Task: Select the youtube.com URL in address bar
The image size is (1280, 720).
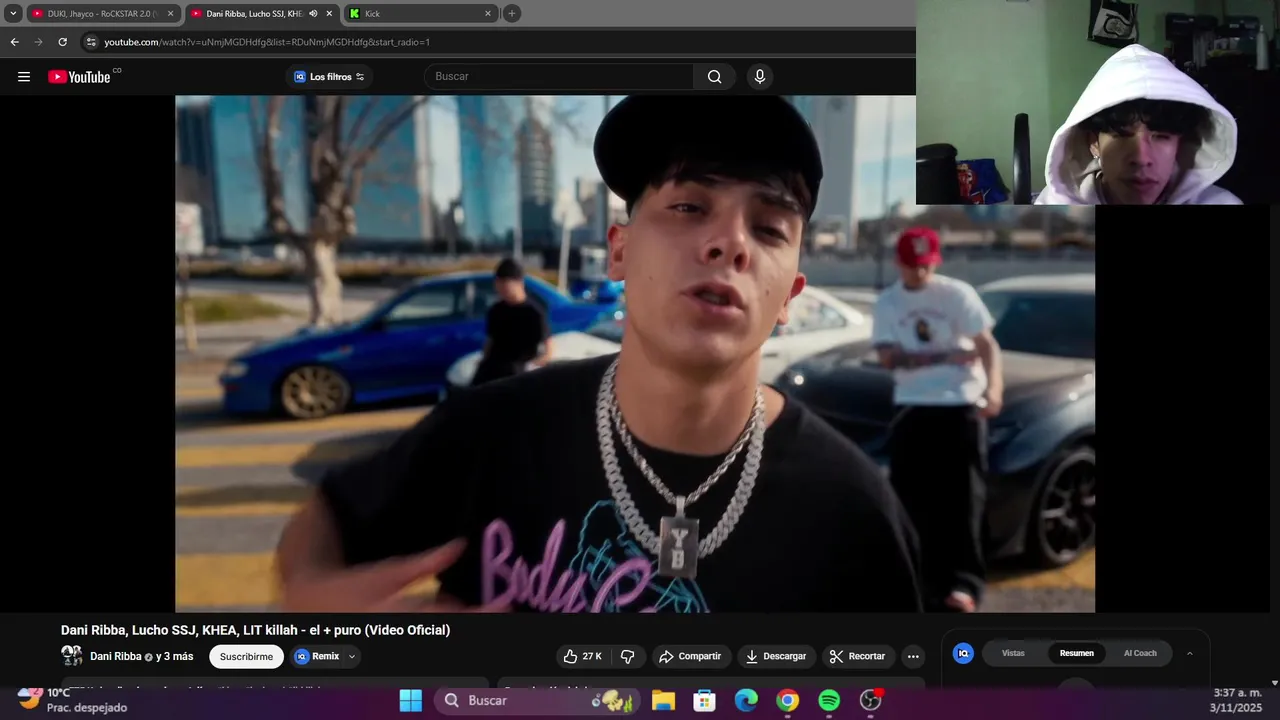Action: click(267, 42)
